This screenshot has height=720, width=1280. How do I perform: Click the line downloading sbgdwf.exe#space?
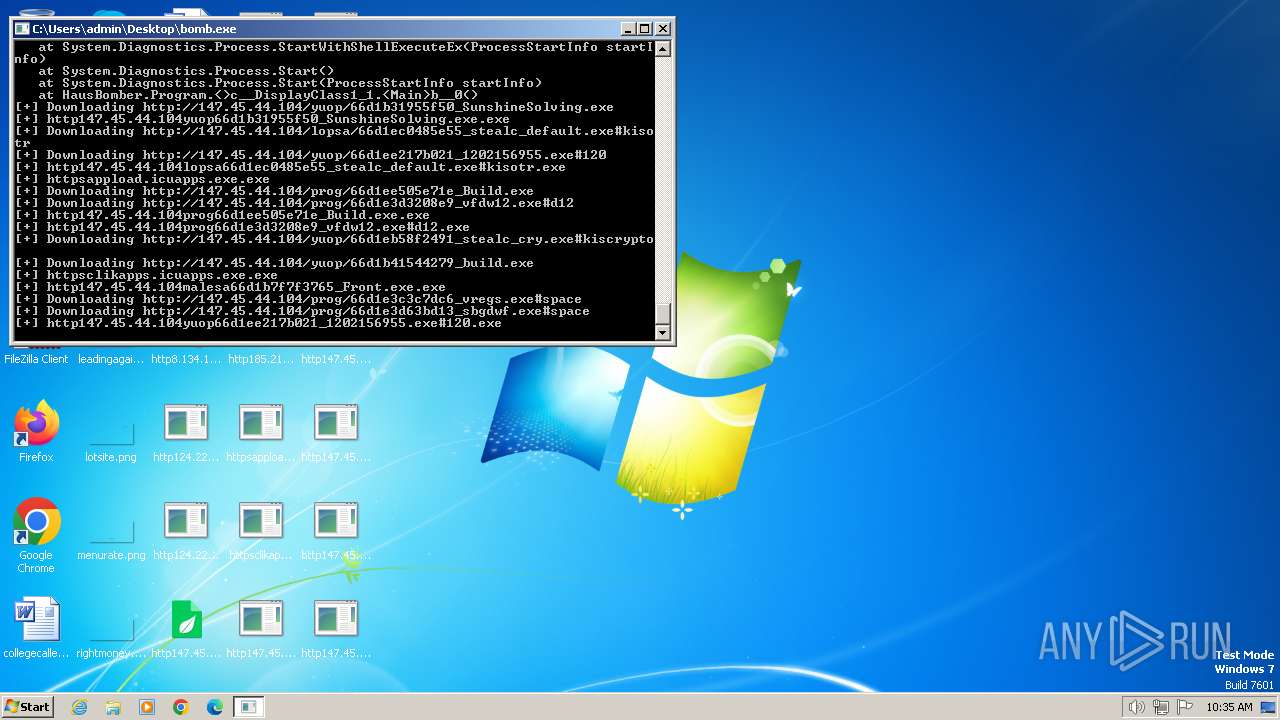pos(302,311)
